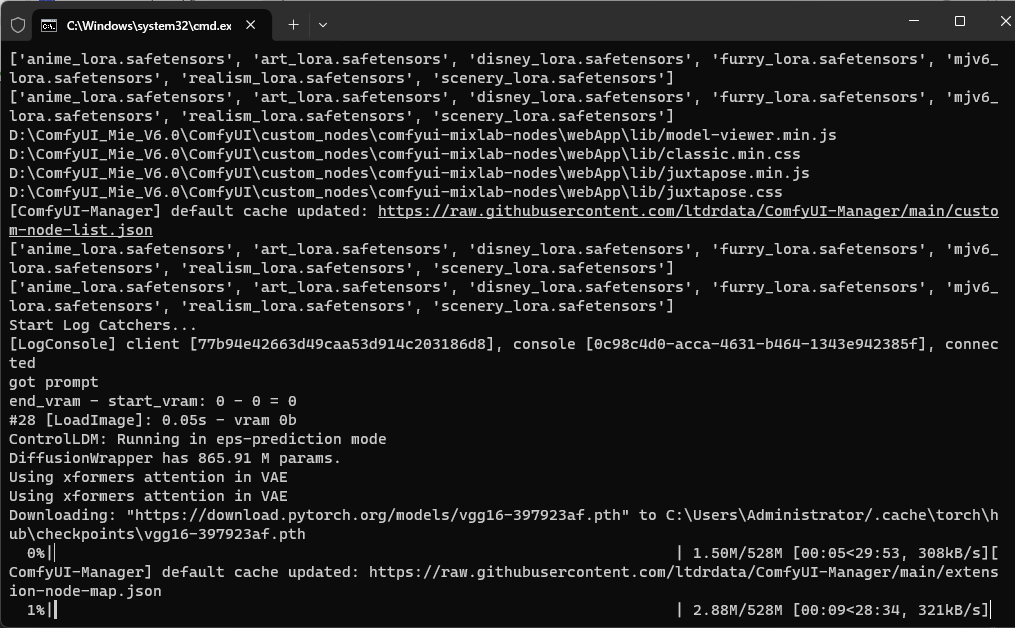Click the administrator shield icon

click(x=17, y=24)
